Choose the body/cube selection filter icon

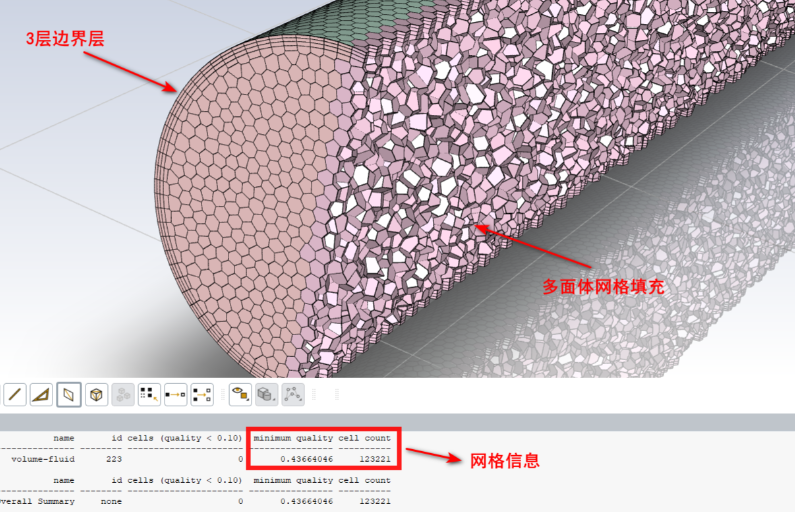click(97, 395)
